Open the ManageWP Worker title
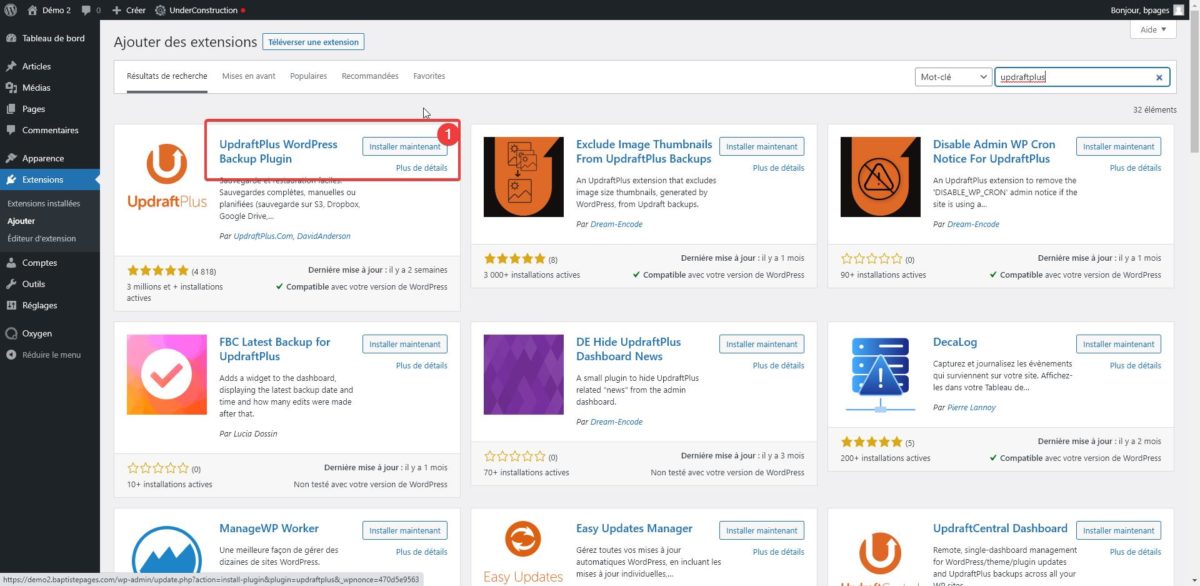This screenshot has height=586, width=1200. pos(269,529)
